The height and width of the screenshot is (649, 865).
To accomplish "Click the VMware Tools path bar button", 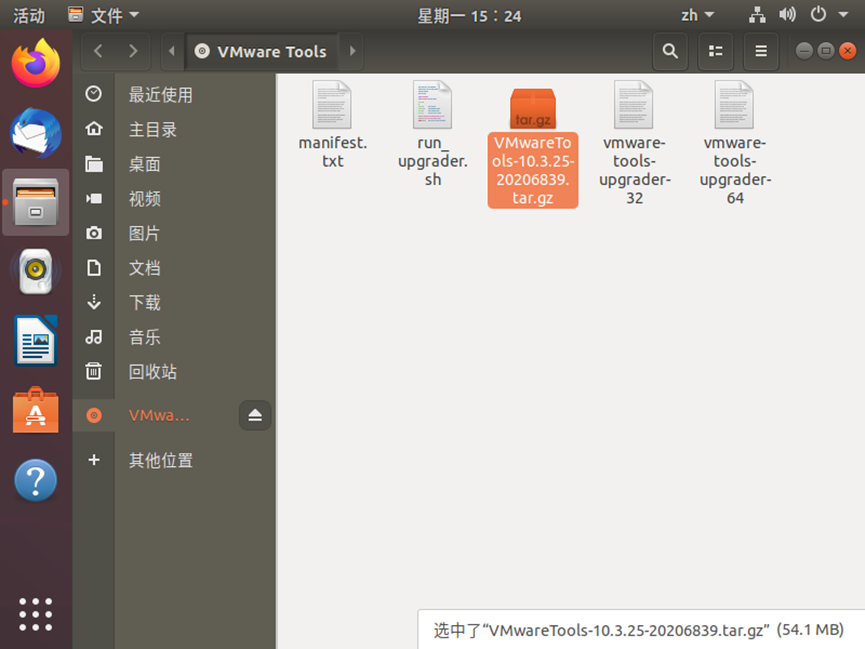I will (261, 51).
